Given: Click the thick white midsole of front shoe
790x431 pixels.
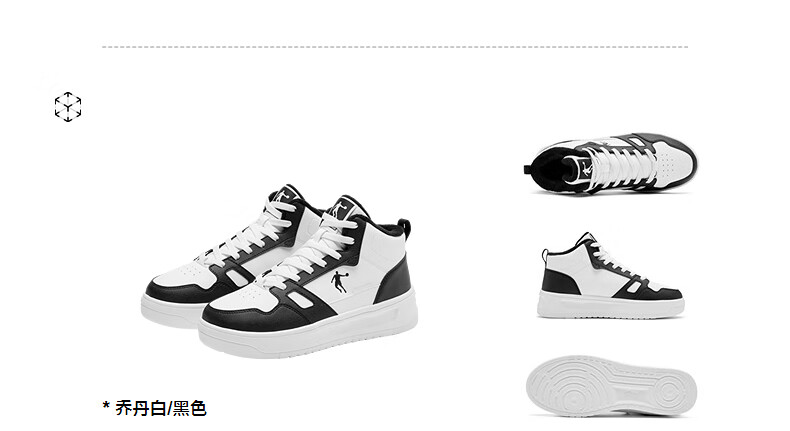Looking at the screenshot, I should point(308,330).
